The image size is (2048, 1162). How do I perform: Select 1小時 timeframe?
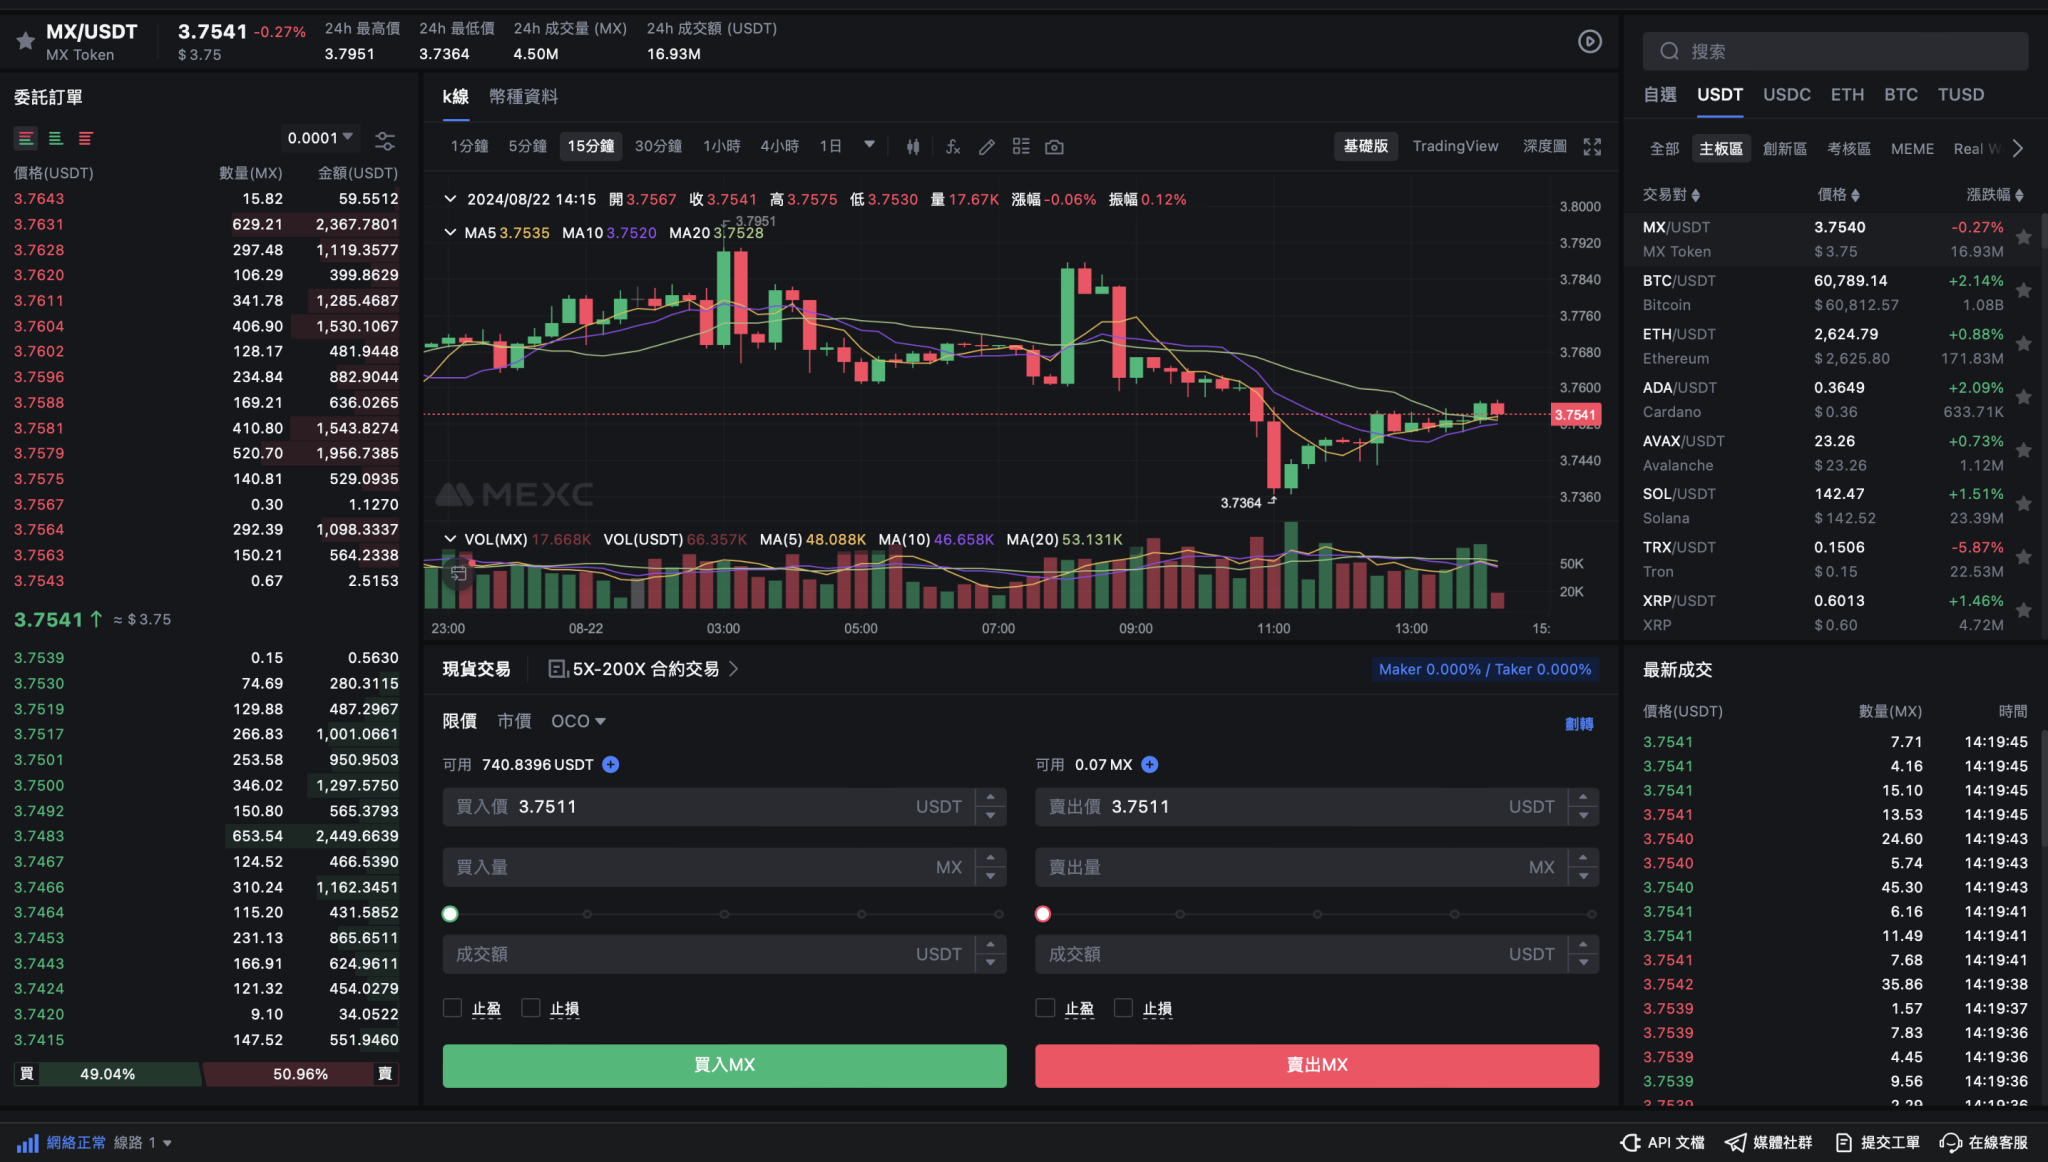tap(721, 146)
